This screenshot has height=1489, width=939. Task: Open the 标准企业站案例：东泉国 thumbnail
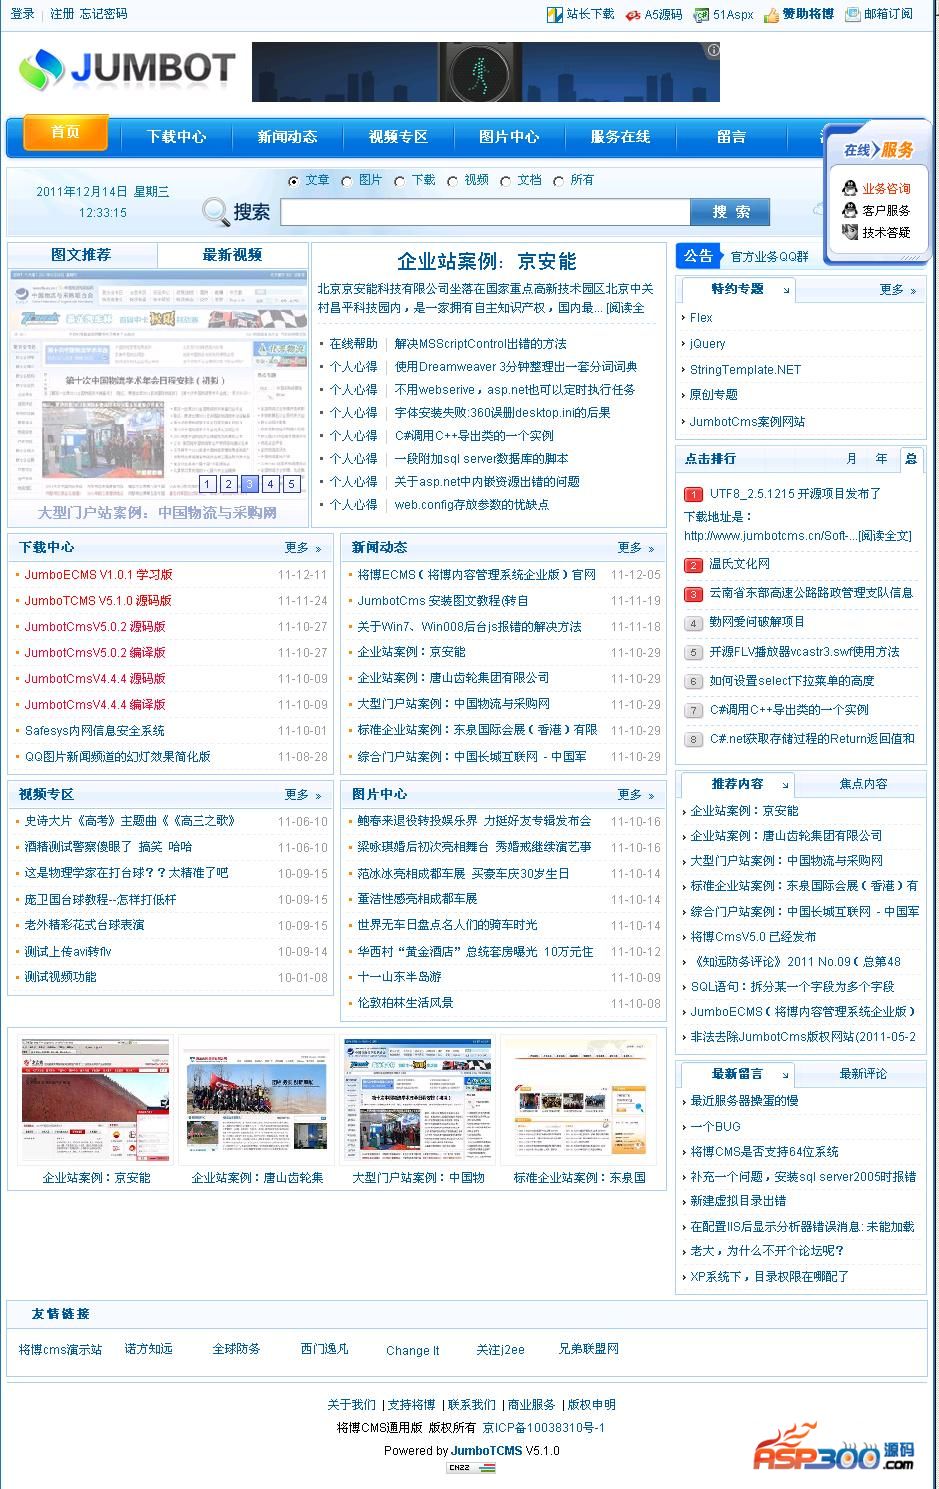tap(579, 1101)
